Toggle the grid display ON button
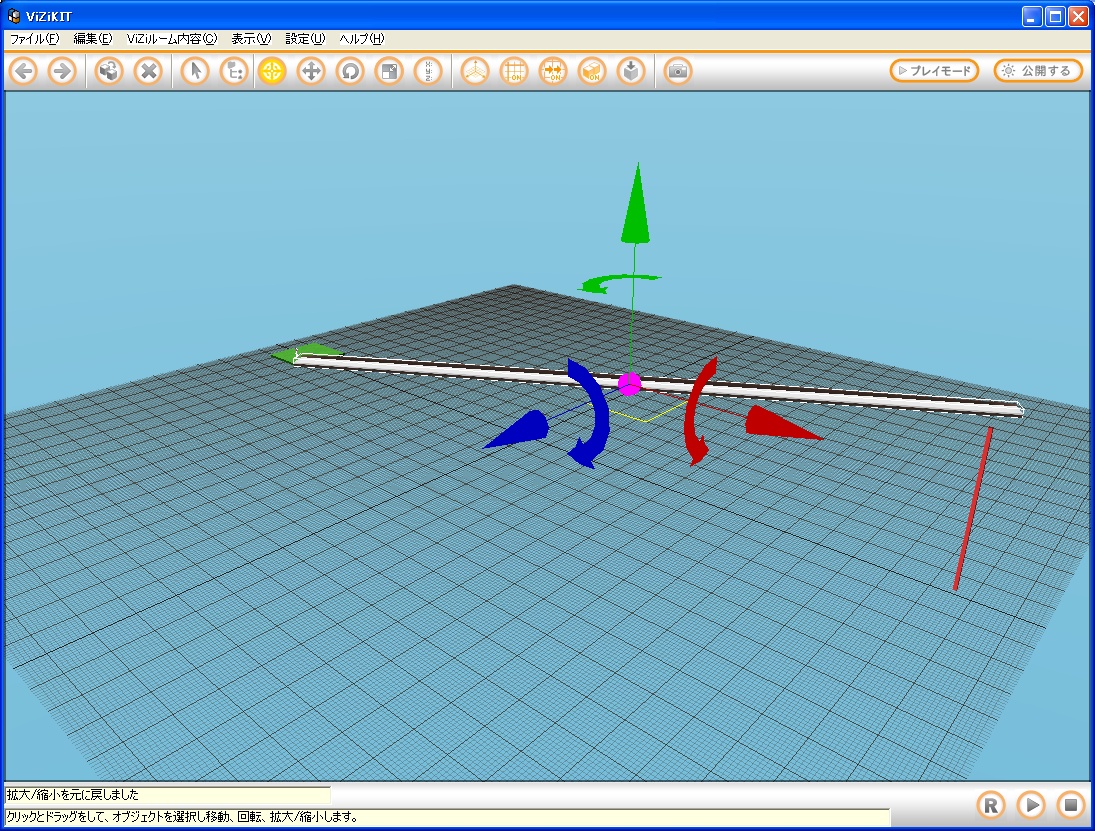 pos(514,71)
